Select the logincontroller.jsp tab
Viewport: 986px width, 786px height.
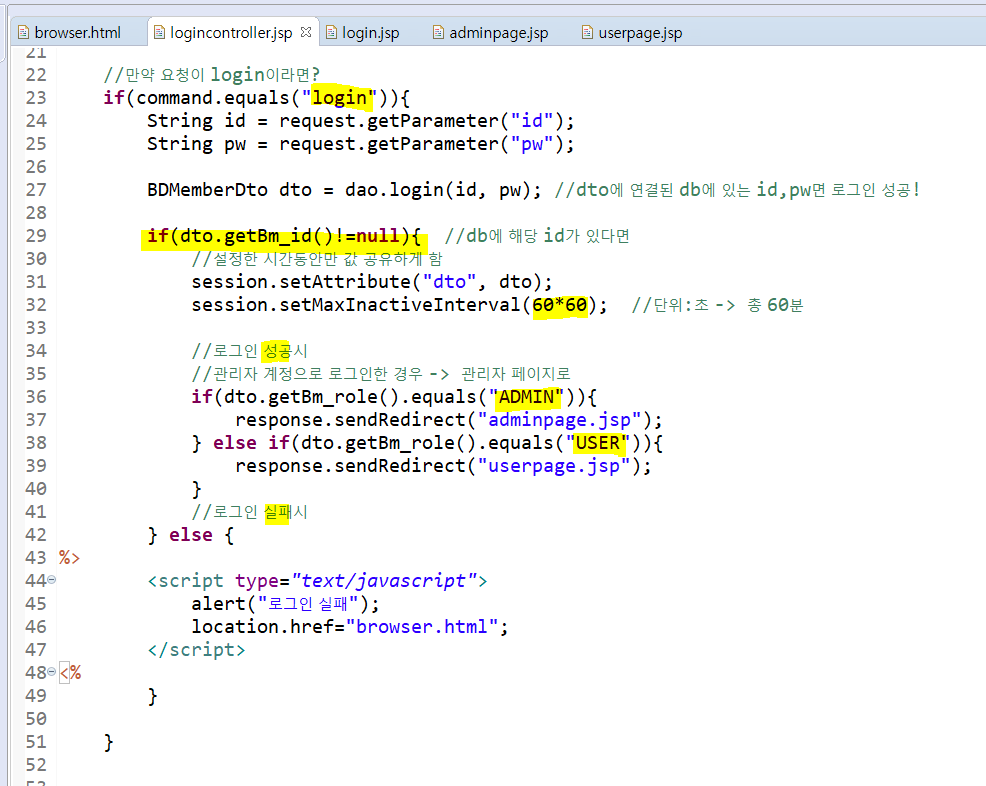coord(231,33)
